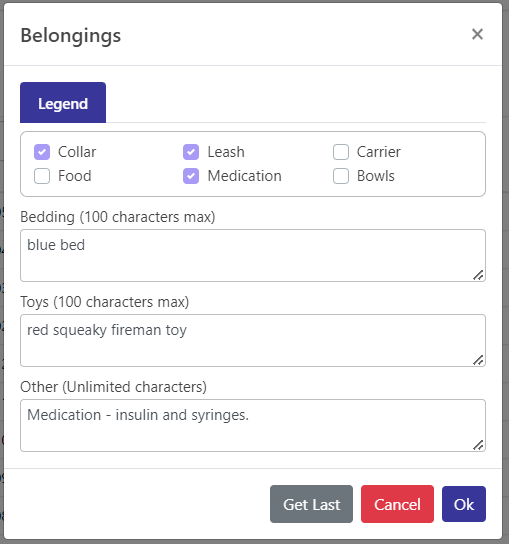This screenshot has width=509, height=544.
Task: Uncheck the Leash checkbox
Action: click(x=191, y=152)
